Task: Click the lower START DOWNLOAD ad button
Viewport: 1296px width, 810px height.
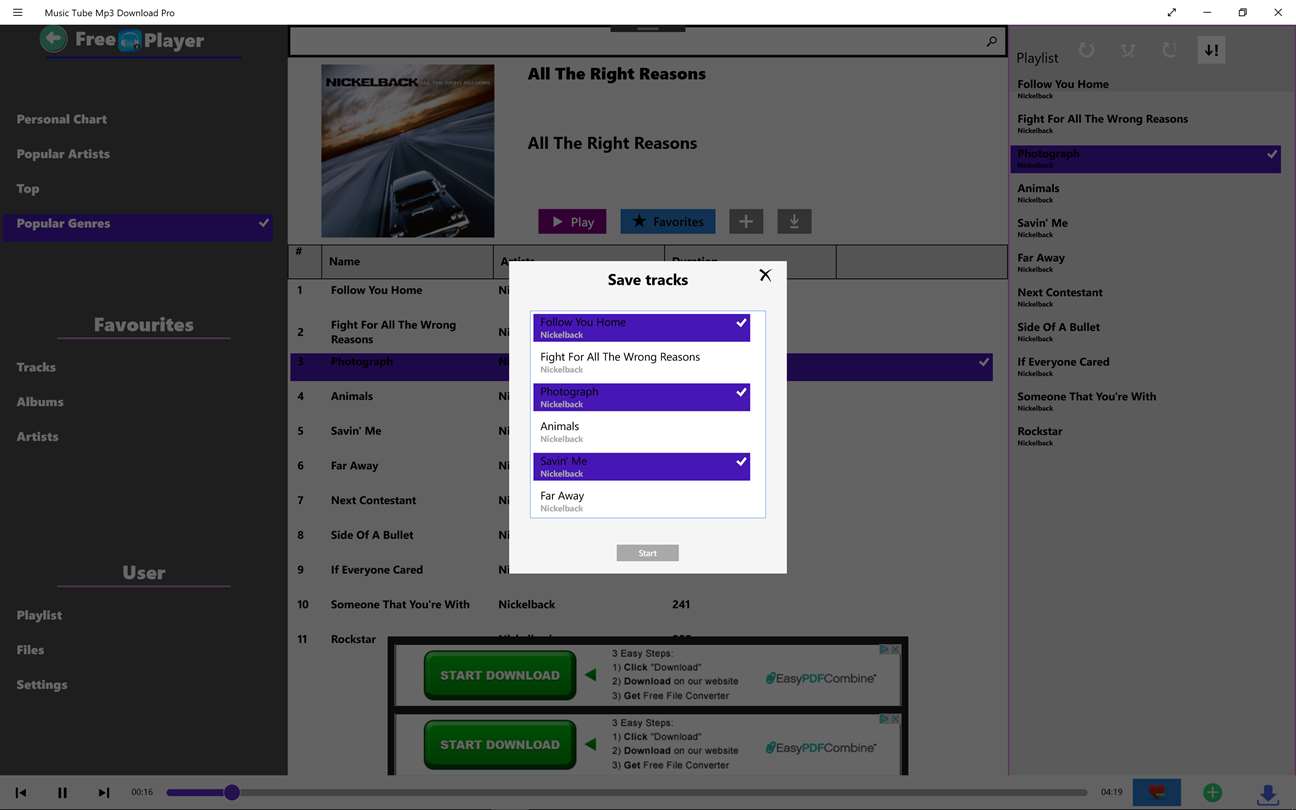Action: 500,745
